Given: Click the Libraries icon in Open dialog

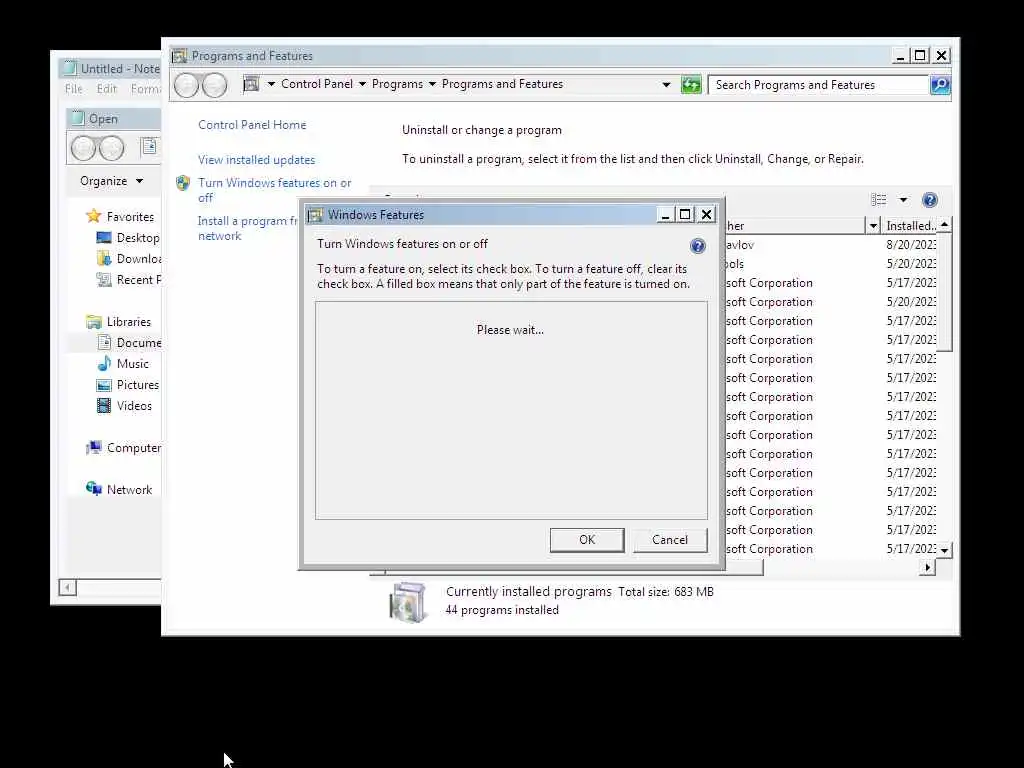Looking at the screenshot, I should click(94, 321).
